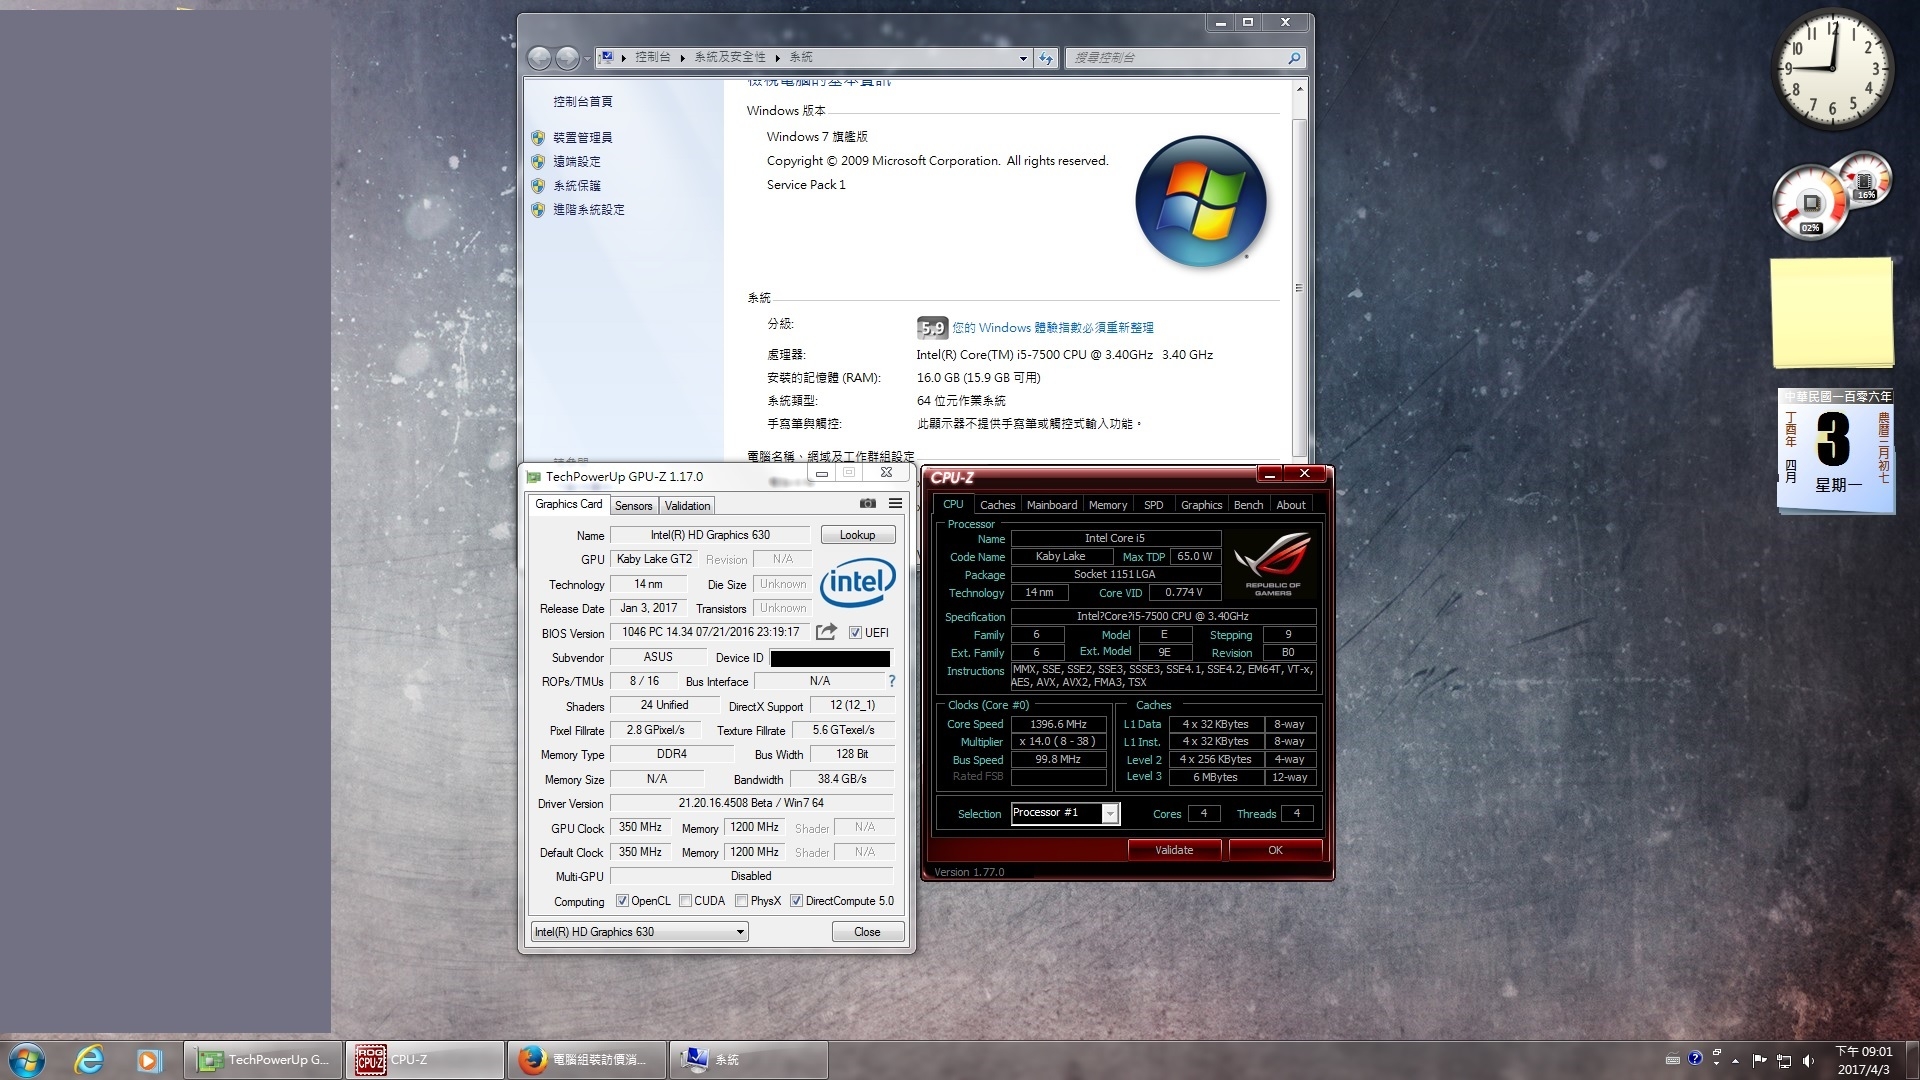This screenshot has width=1920, height=1080.
Task: Toggle the DirectCompute 5.0 checkbox
Action: 796,901
